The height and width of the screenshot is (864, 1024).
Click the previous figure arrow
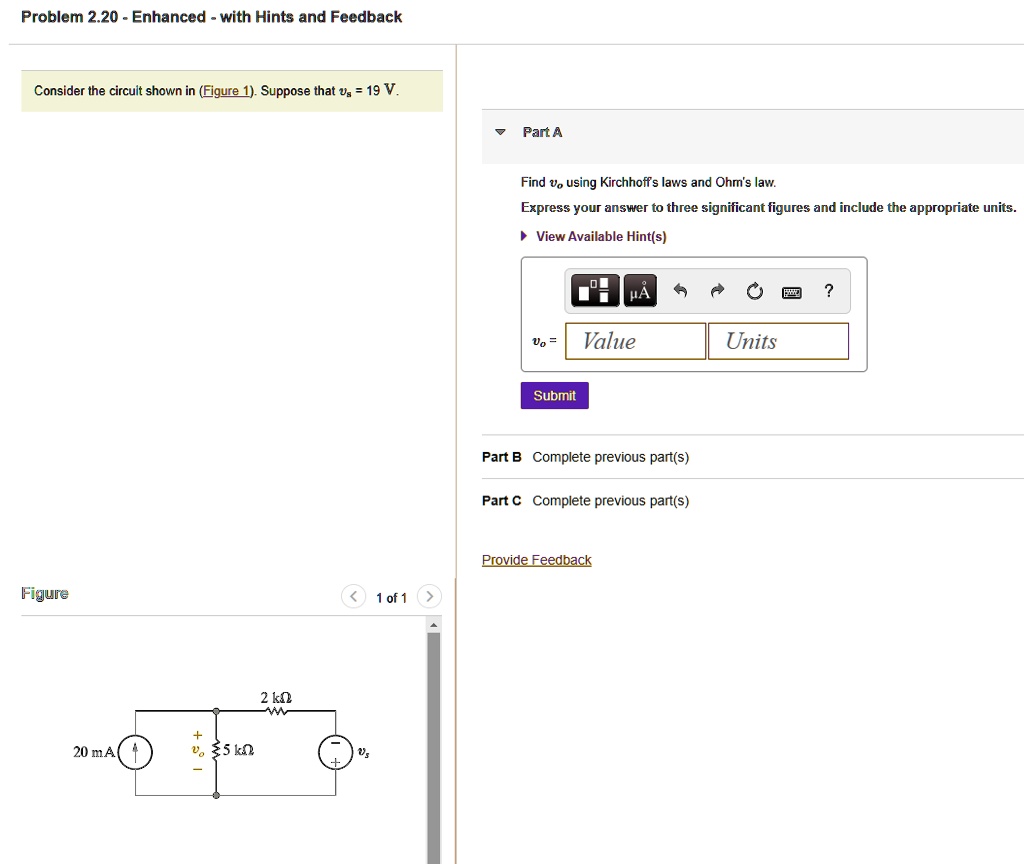point(353,596)
